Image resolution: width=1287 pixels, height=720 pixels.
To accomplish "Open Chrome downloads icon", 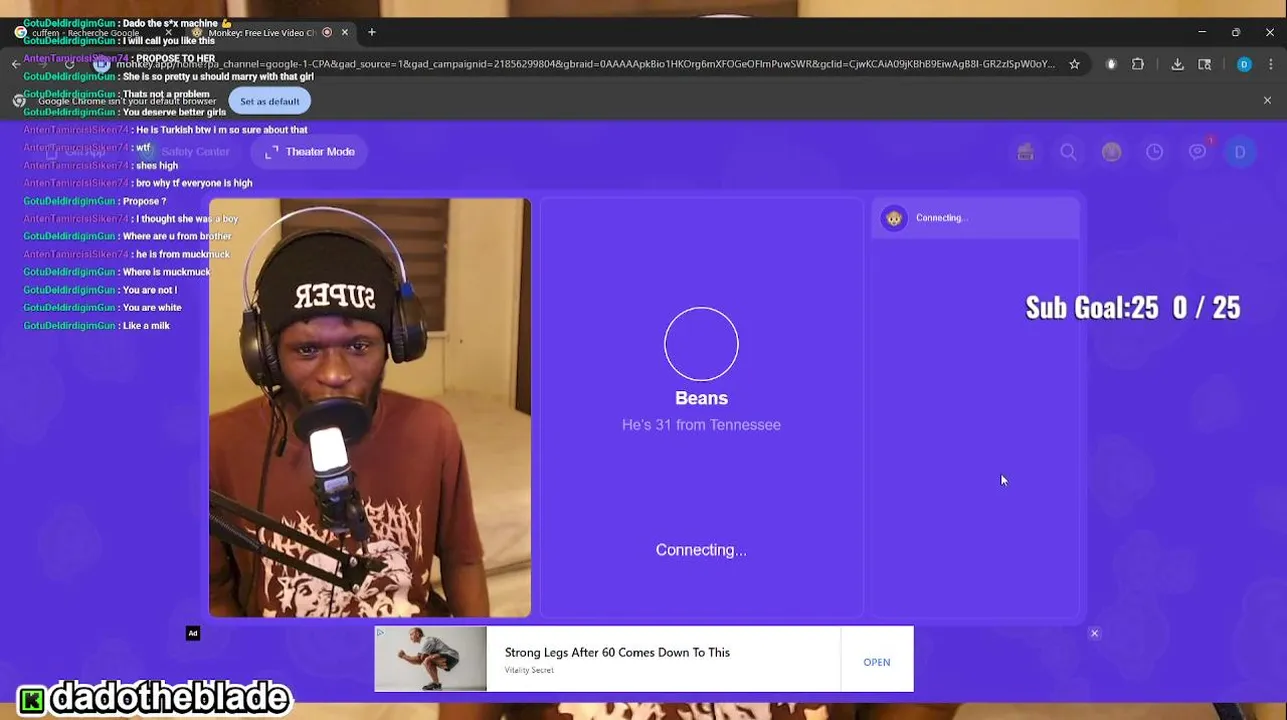I will pyautogui.click(x=1177, y=64).
